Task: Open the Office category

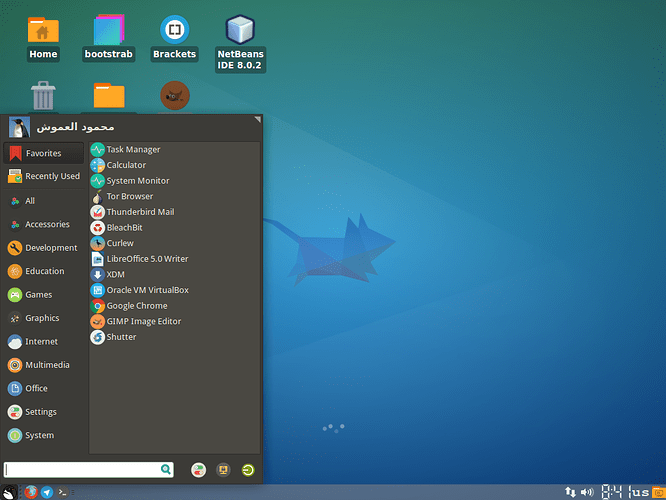Action: tap(43, 388)
